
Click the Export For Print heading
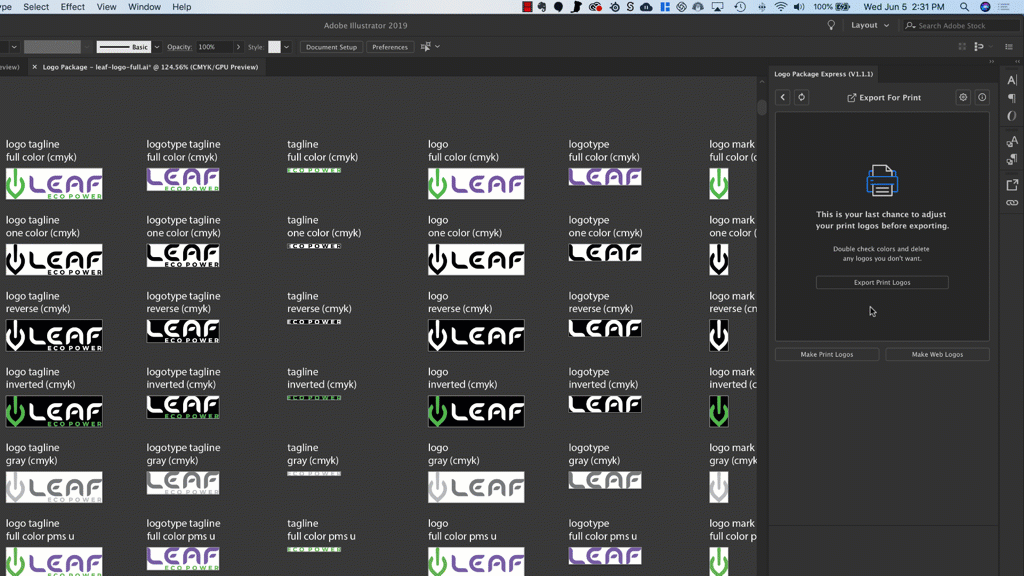pos(884,97)
